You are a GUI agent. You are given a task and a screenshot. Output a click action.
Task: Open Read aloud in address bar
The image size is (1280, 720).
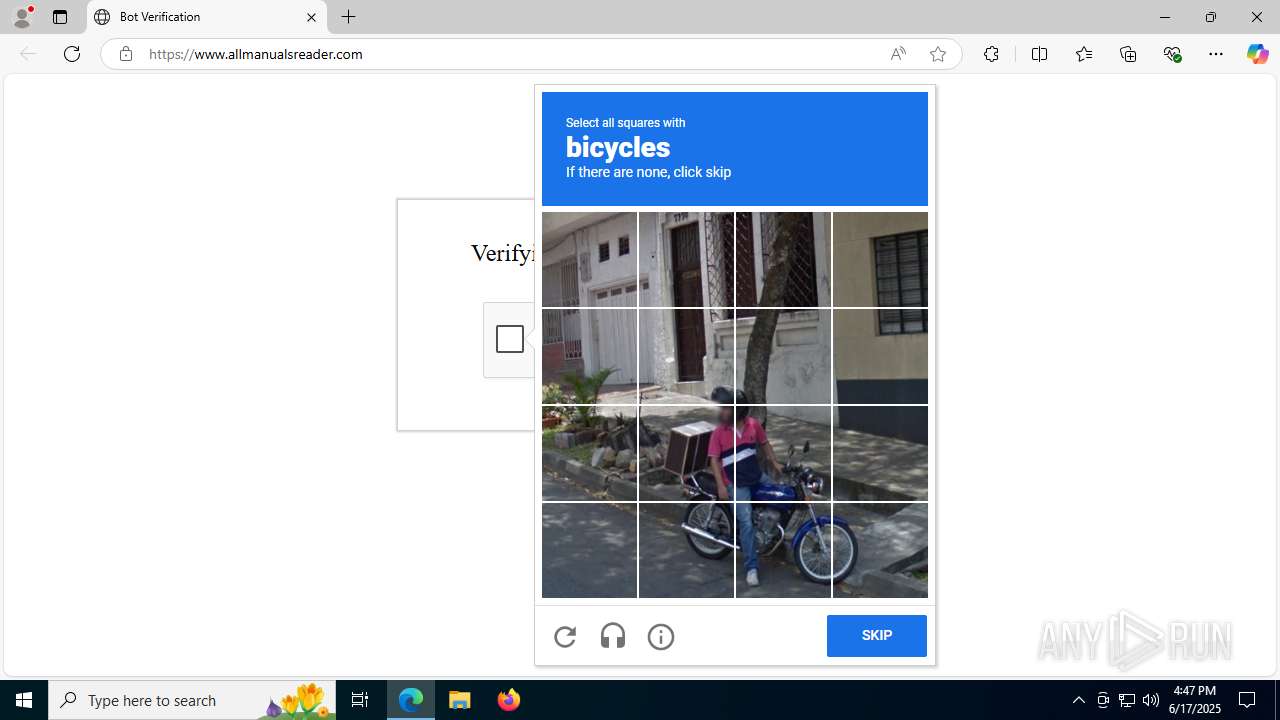[898, 54]
